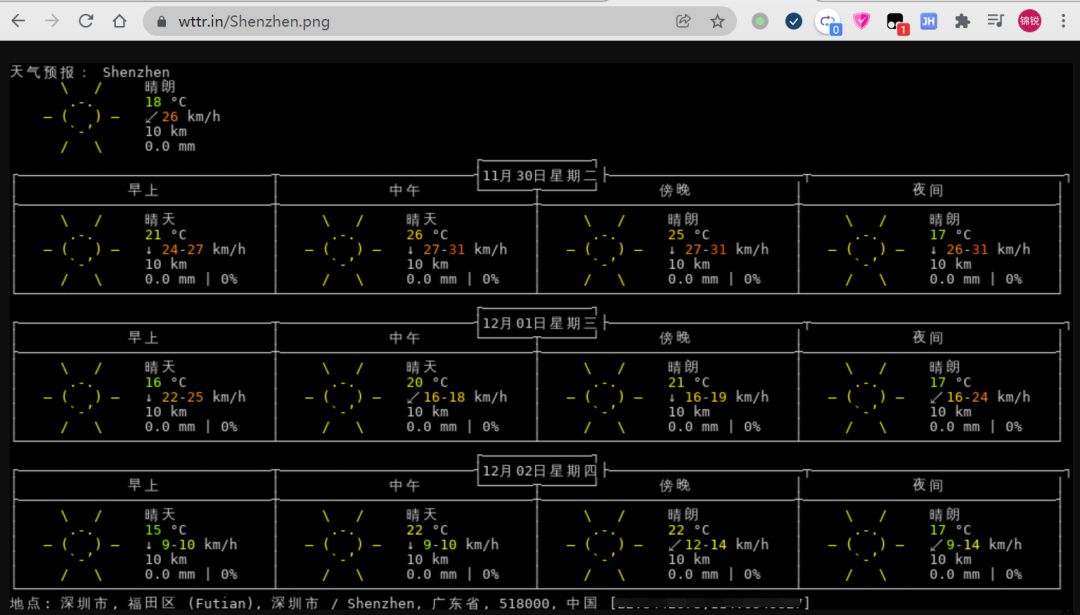This screenshot has height=615, width=1080.
Task: Click wind 9-14 km/h on 12月02日 night
Action: (x=976, y=544)
